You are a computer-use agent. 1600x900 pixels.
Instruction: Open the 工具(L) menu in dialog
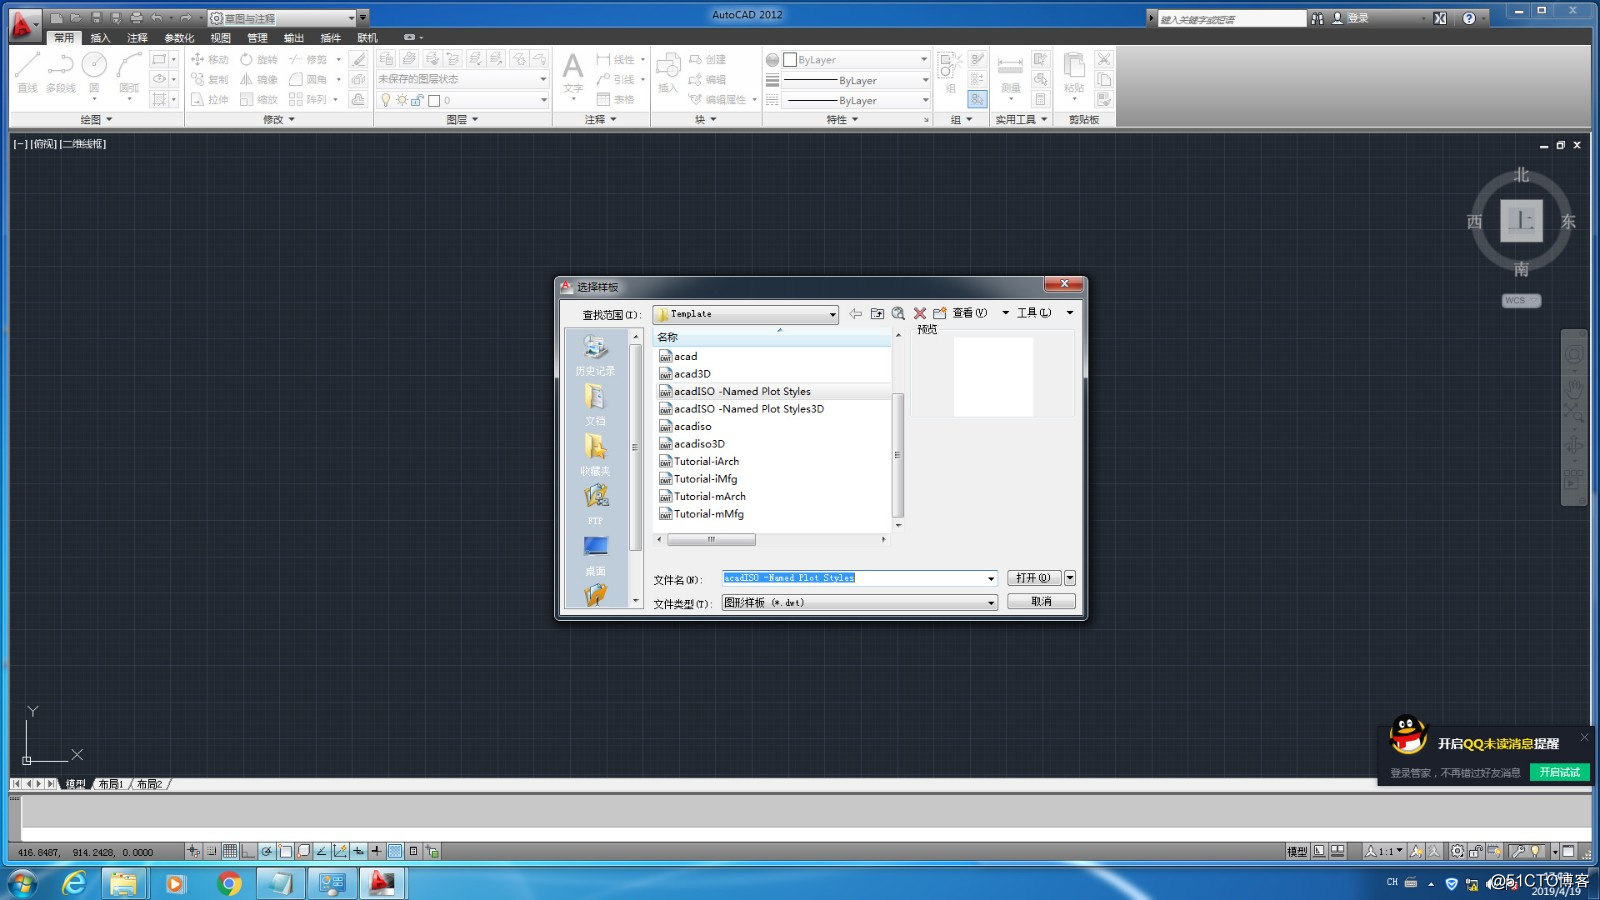[1034, 313]
